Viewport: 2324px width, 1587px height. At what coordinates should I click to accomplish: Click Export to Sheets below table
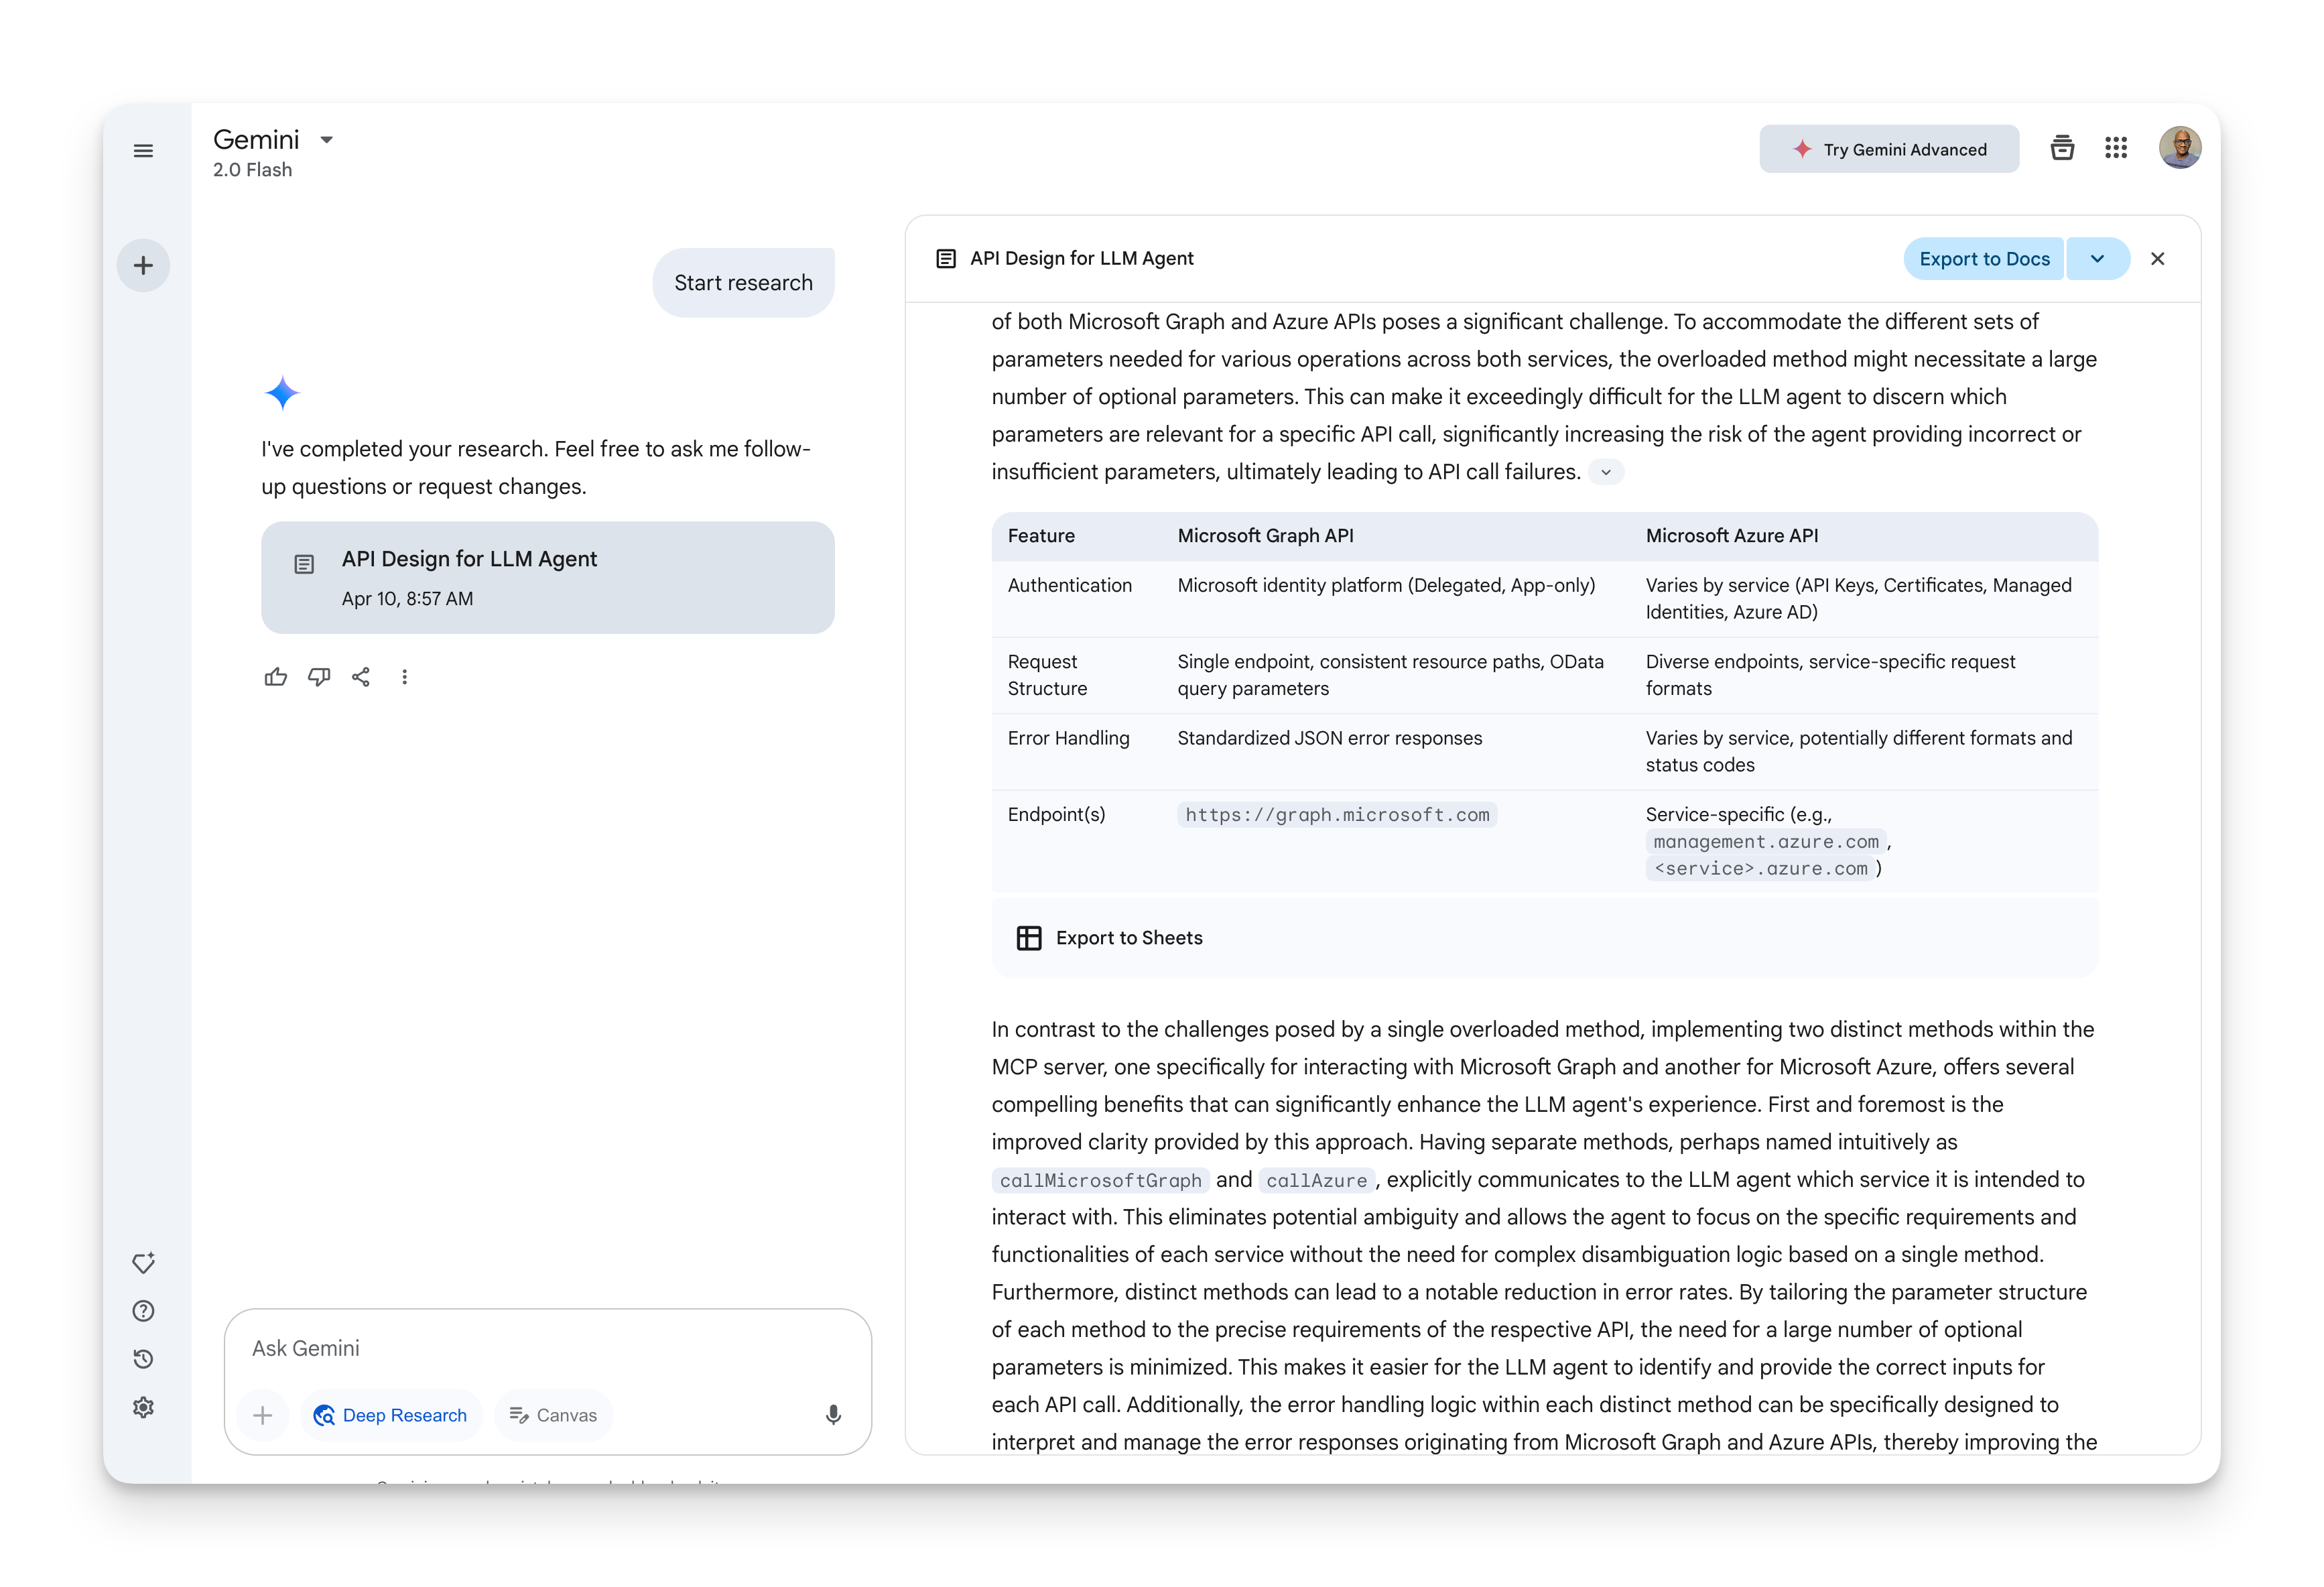pos(1110,938)
